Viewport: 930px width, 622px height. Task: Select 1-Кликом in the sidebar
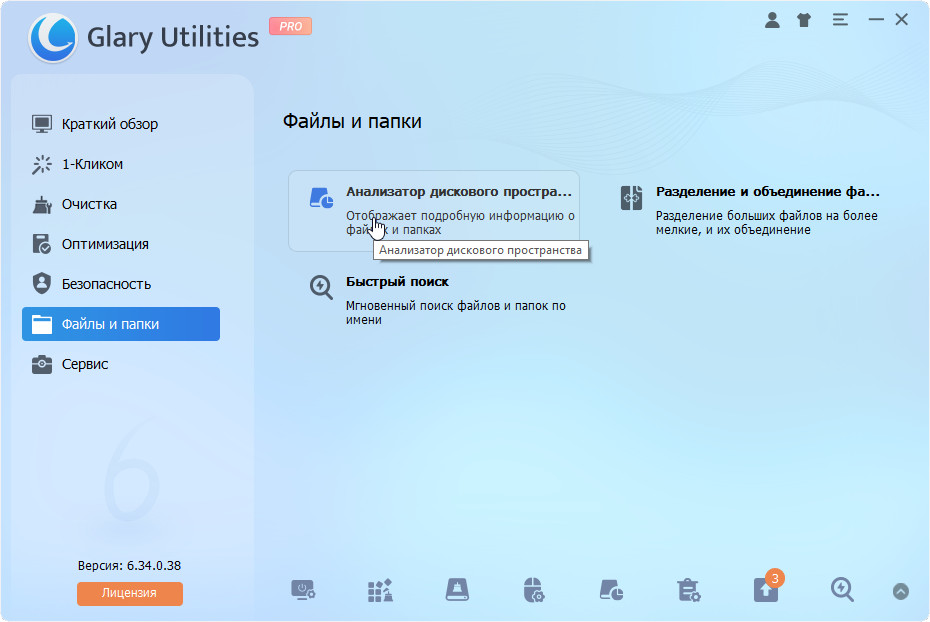(92, 164)
